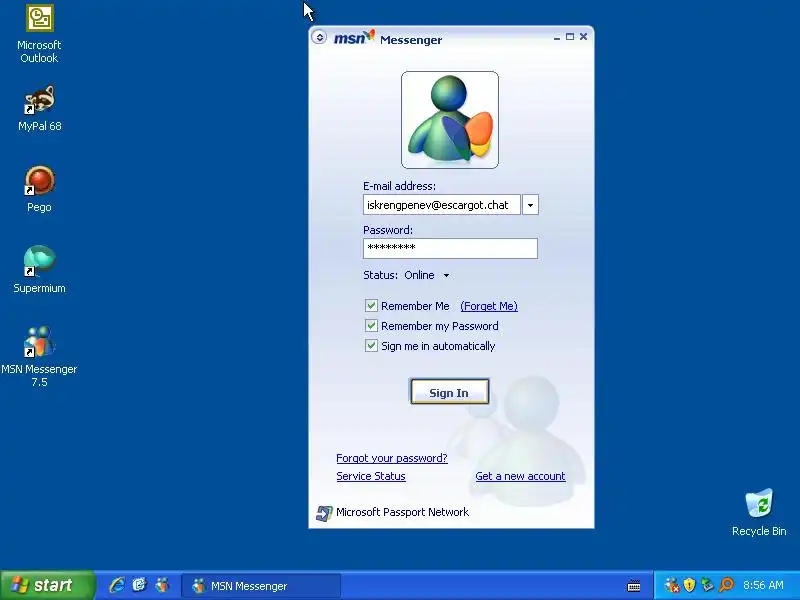Click the orange magnifier tray icon
The image size is (800, 600).
726,585
